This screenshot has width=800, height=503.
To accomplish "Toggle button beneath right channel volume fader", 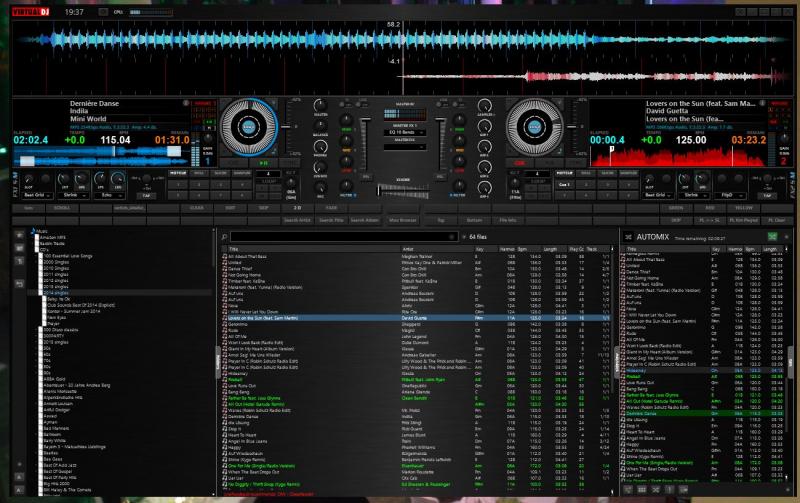I will [x=439, y=177].
